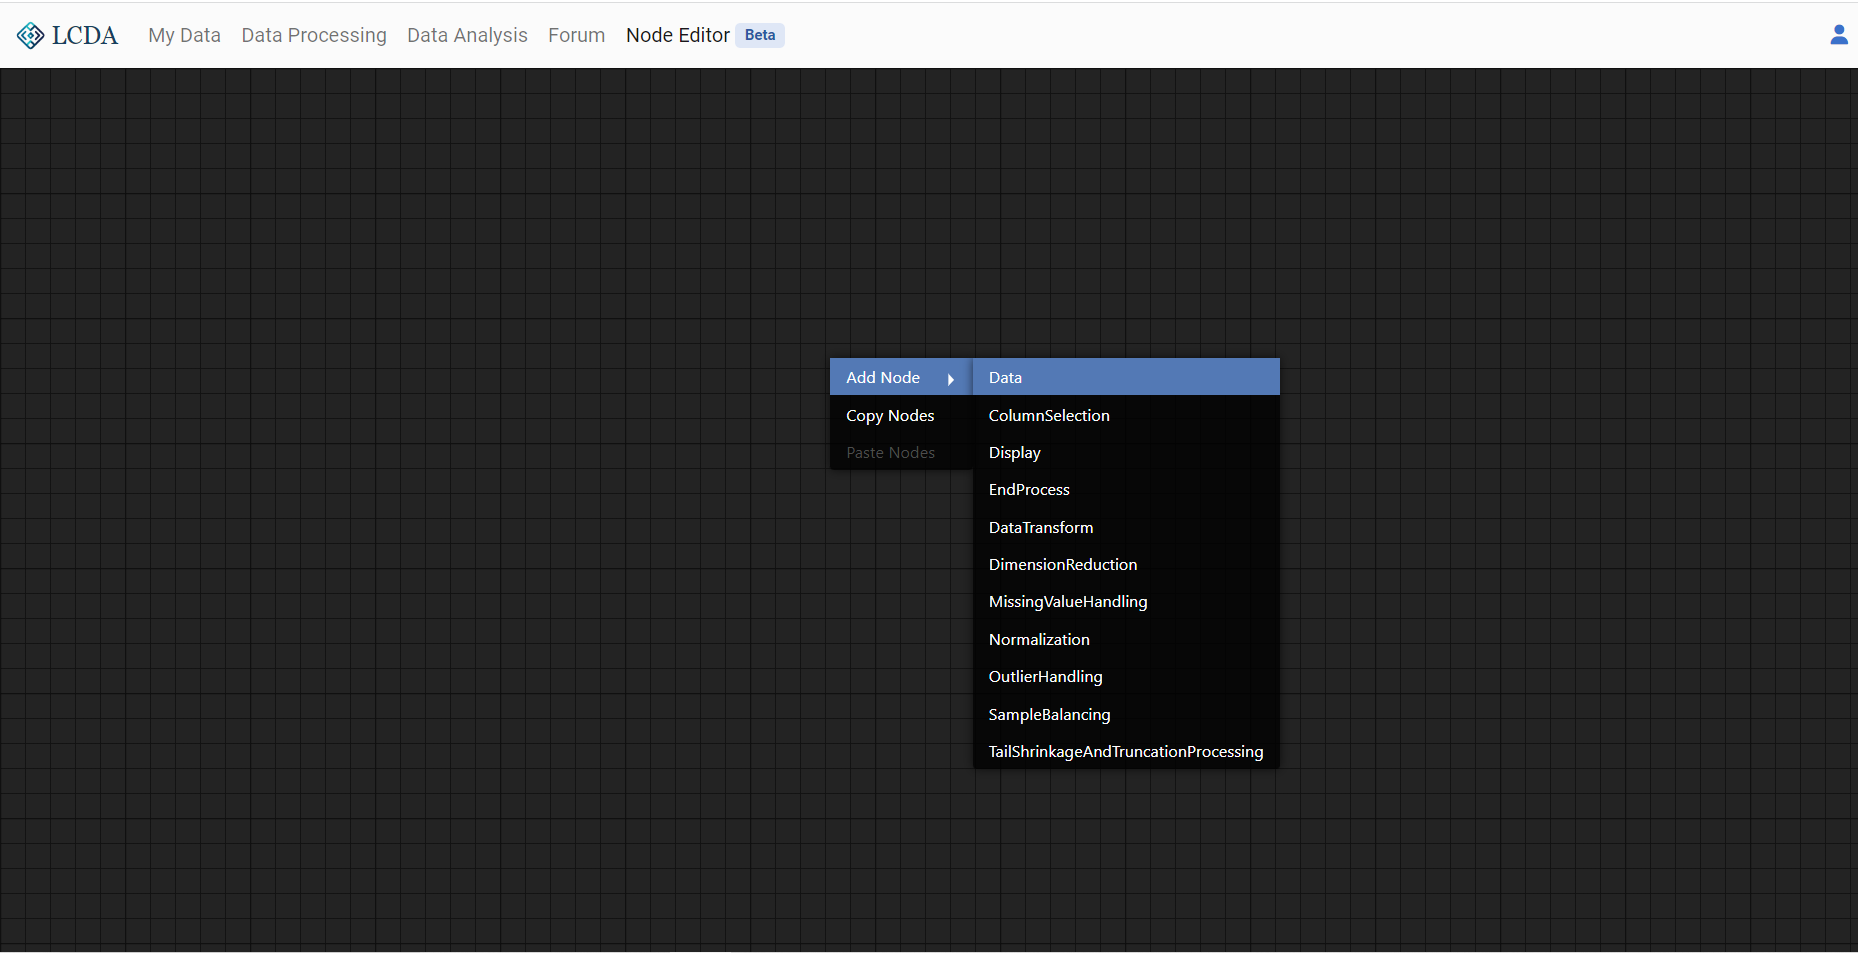1858x953 pixels.
Task: Add a Data node
Action: 1005,377
